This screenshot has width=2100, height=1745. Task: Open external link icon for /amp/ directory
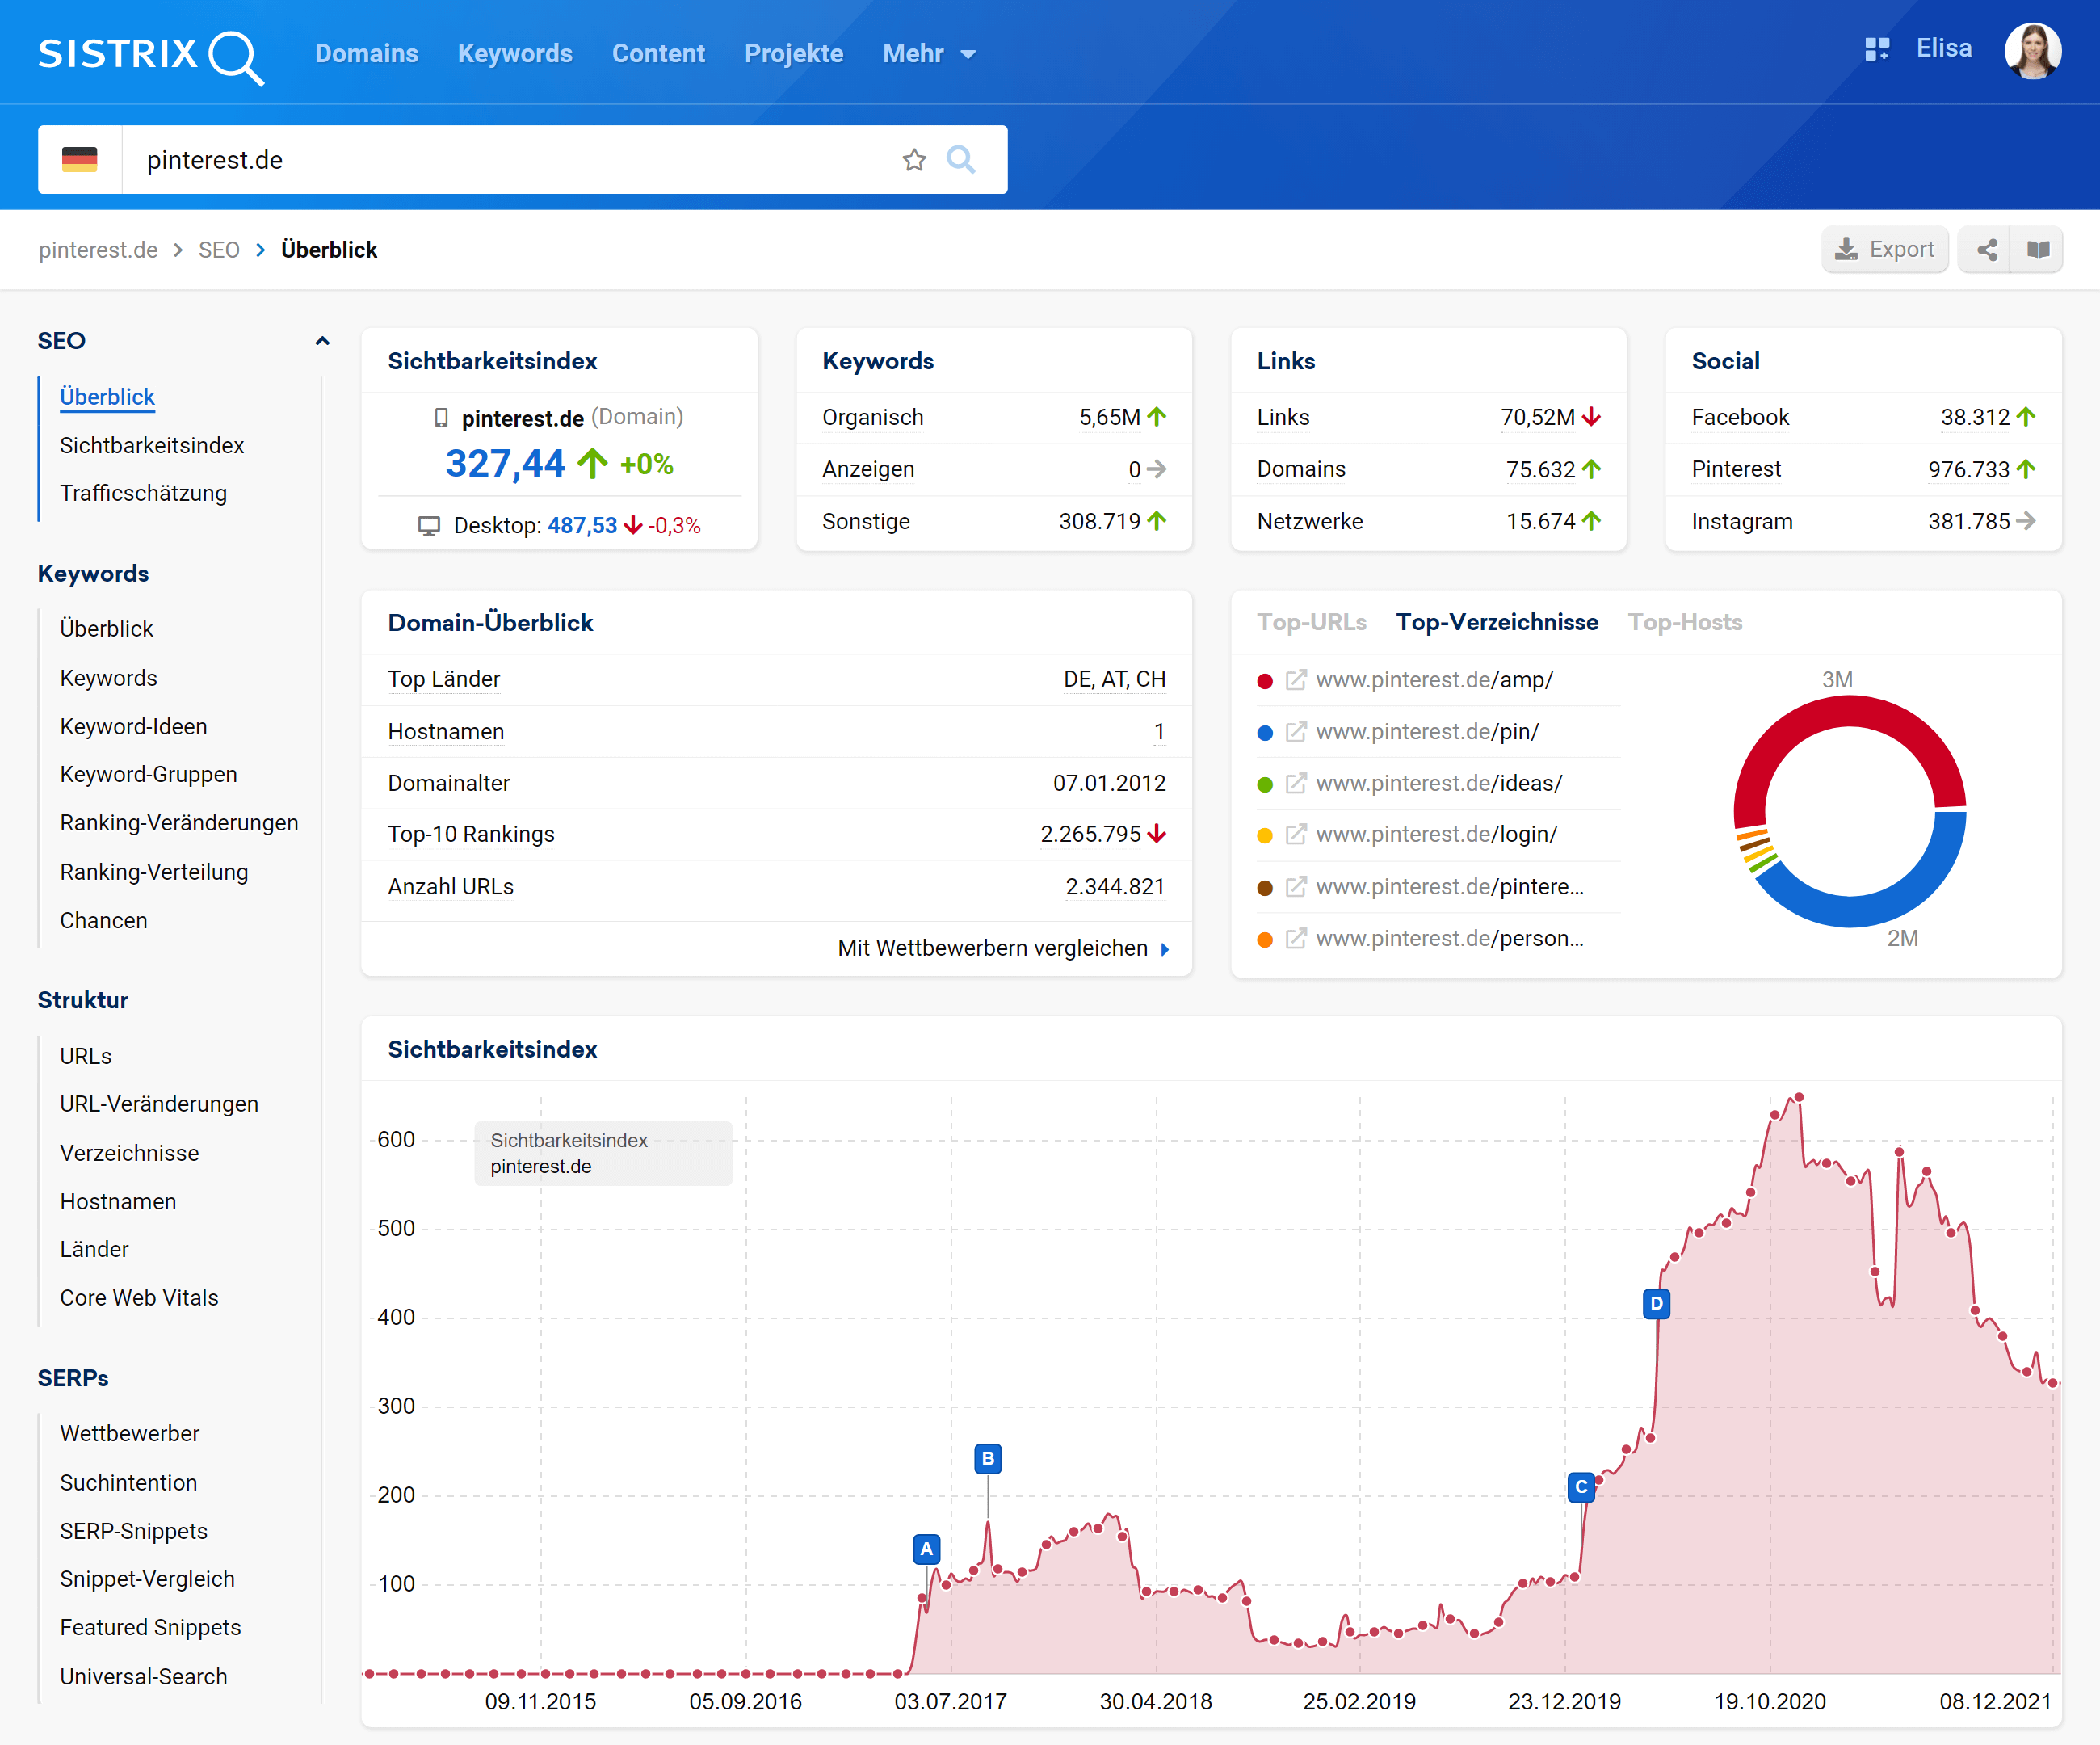pyautogui.click(x=1295, y=681)
